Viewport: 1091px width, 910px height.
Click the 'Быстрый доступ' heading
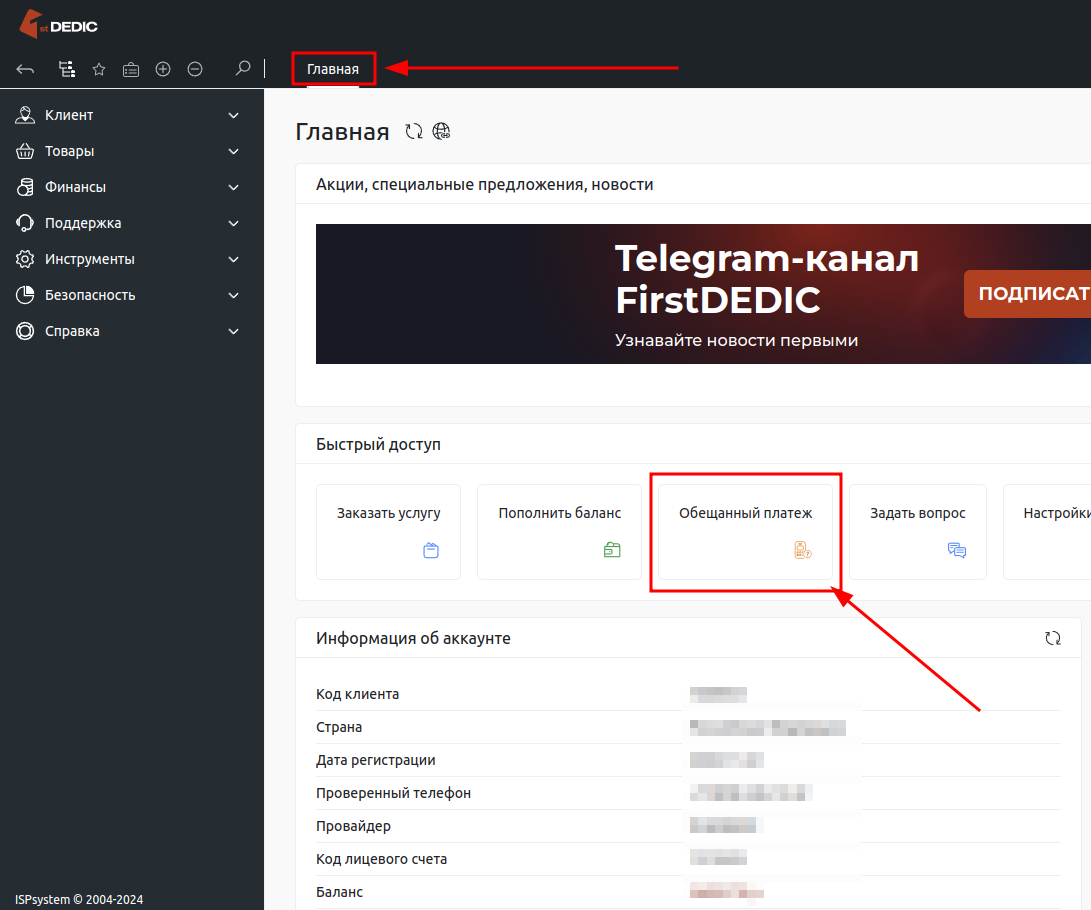[379, 445]
